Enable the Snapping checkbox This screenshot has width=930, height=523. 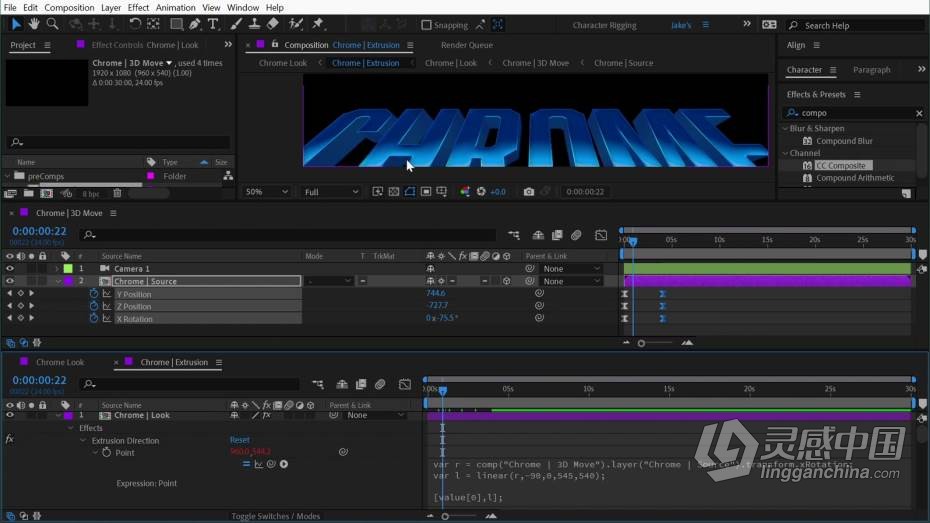coord(426,25)
